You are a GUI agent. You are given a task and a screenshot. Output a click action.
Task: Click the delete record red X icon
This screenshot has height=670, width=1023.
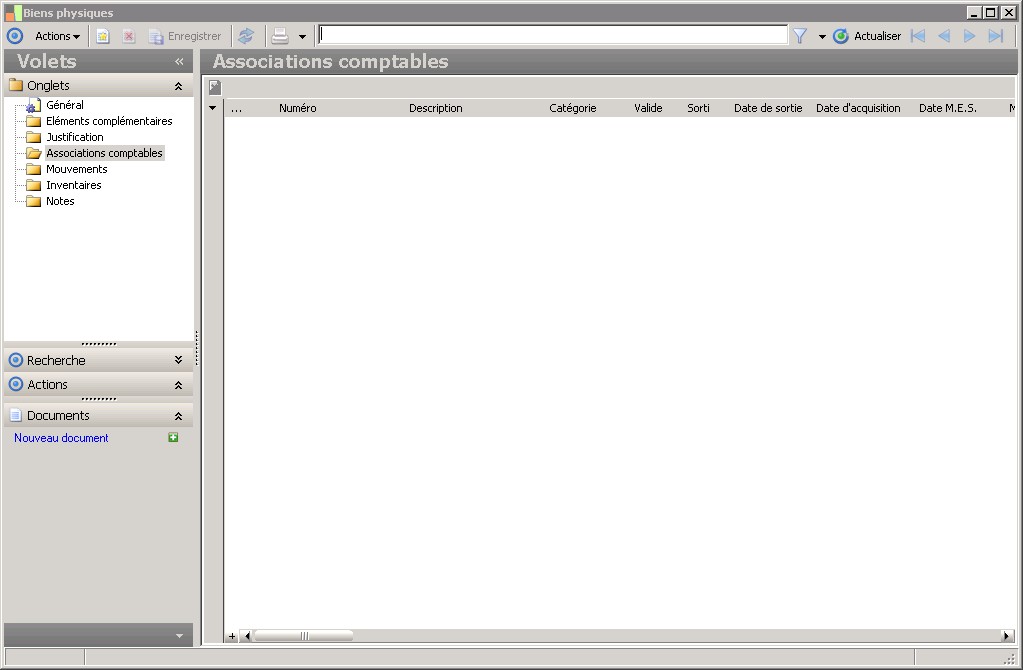129,37
